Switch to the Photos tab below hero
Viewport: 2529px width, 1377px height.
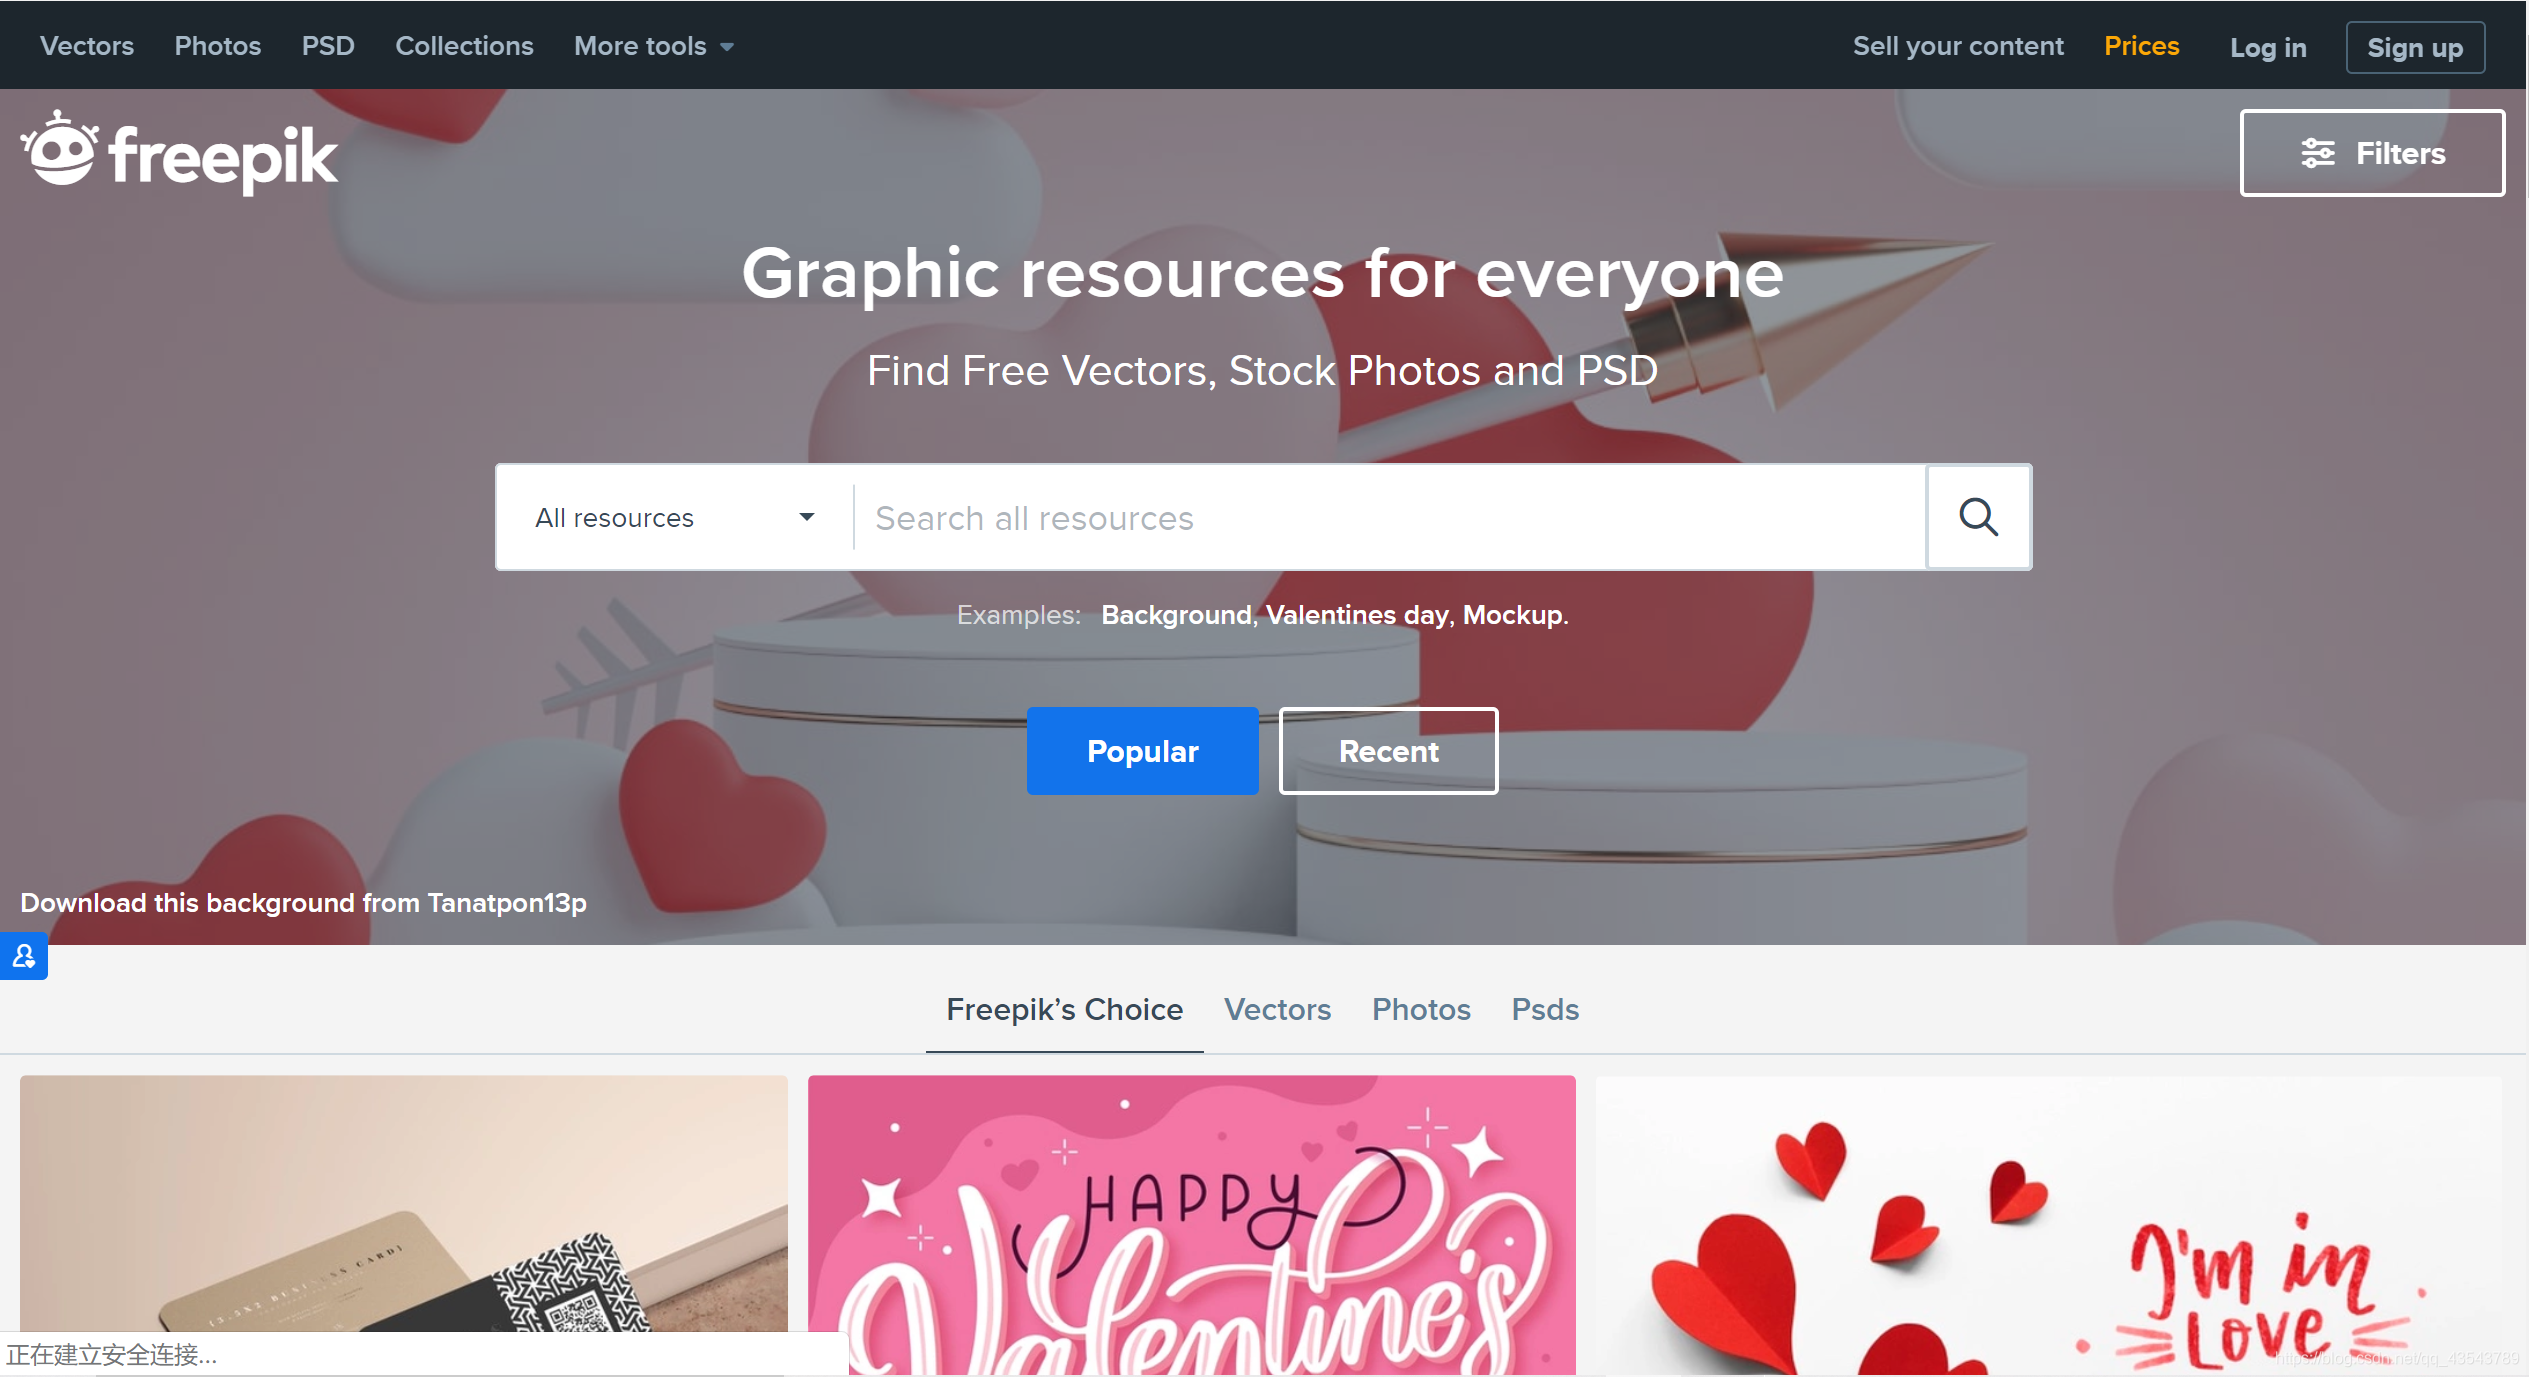[1421, 1009]
